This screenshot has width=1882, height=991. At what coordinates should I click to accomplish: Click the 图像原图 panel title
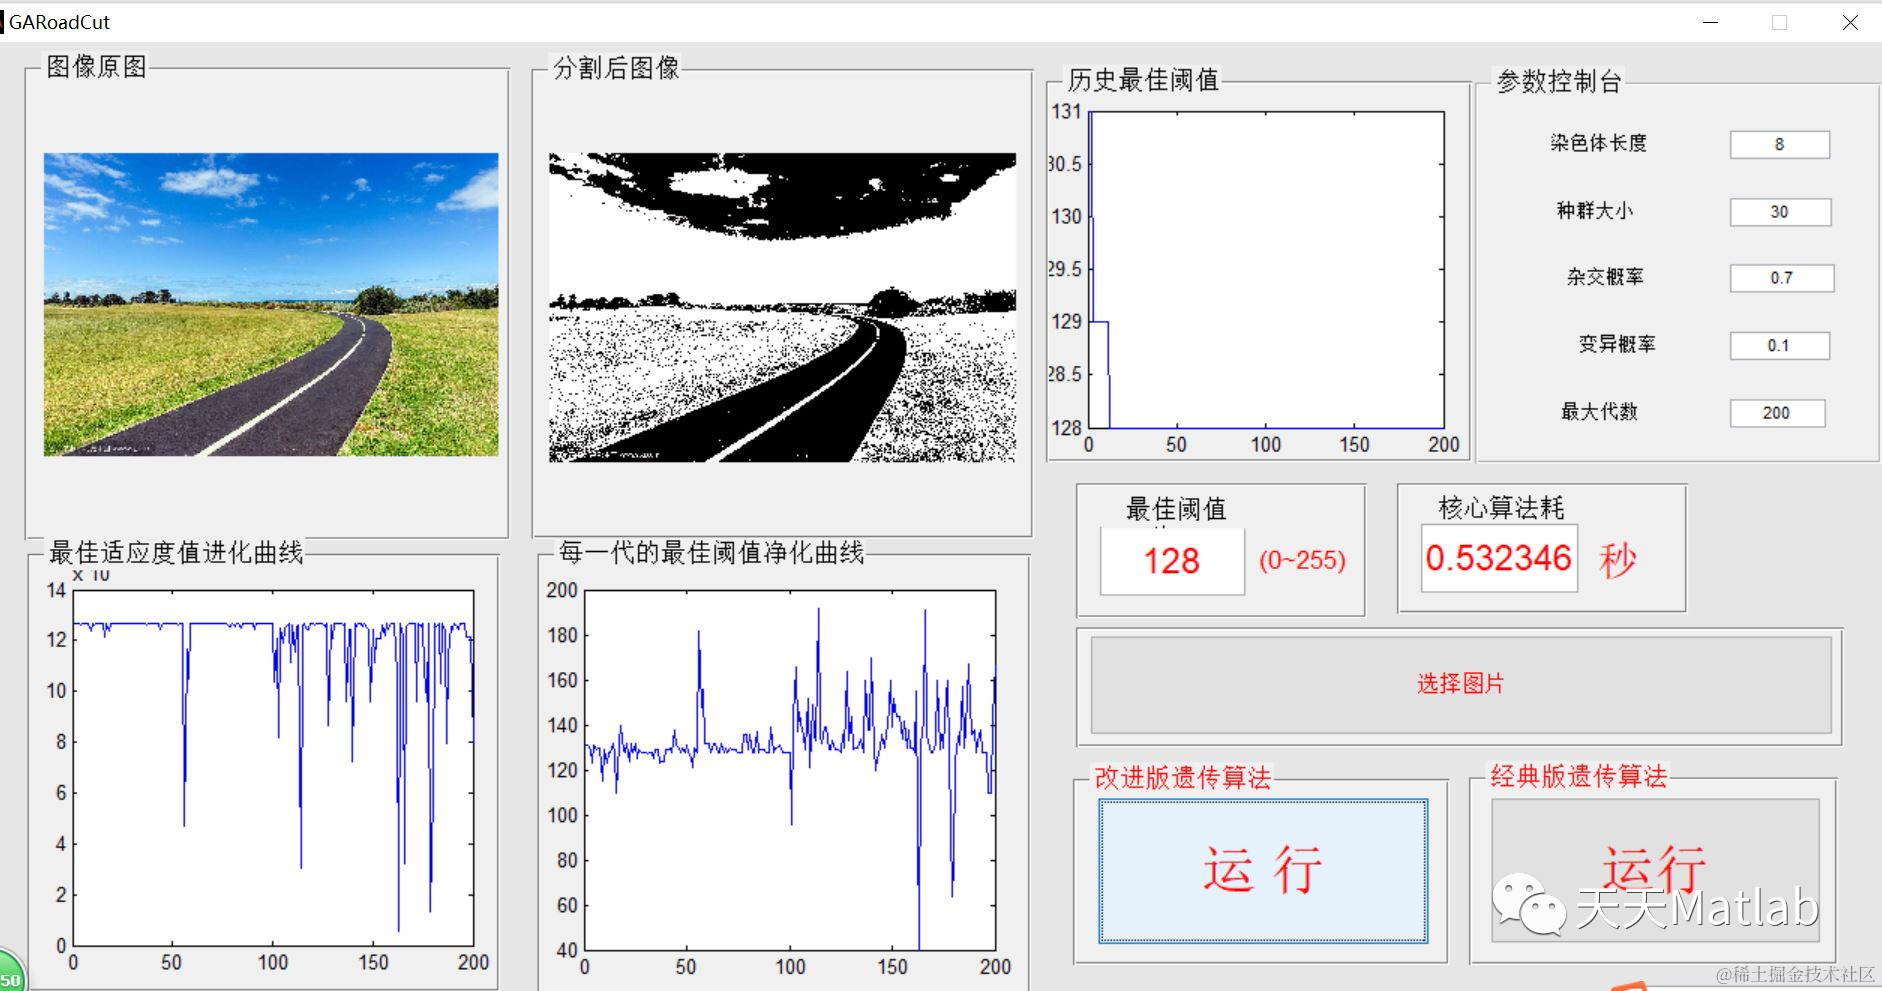[x=97, y=67]
